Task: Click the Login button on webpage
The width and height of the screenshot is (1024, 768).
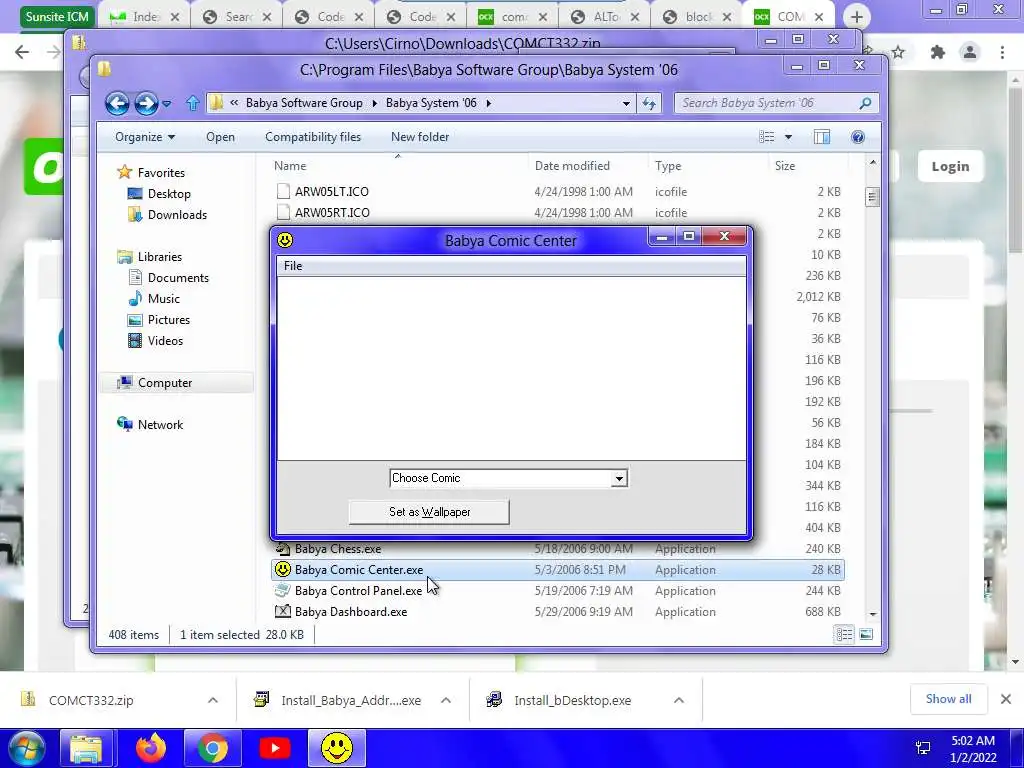Action: [950, 167]
